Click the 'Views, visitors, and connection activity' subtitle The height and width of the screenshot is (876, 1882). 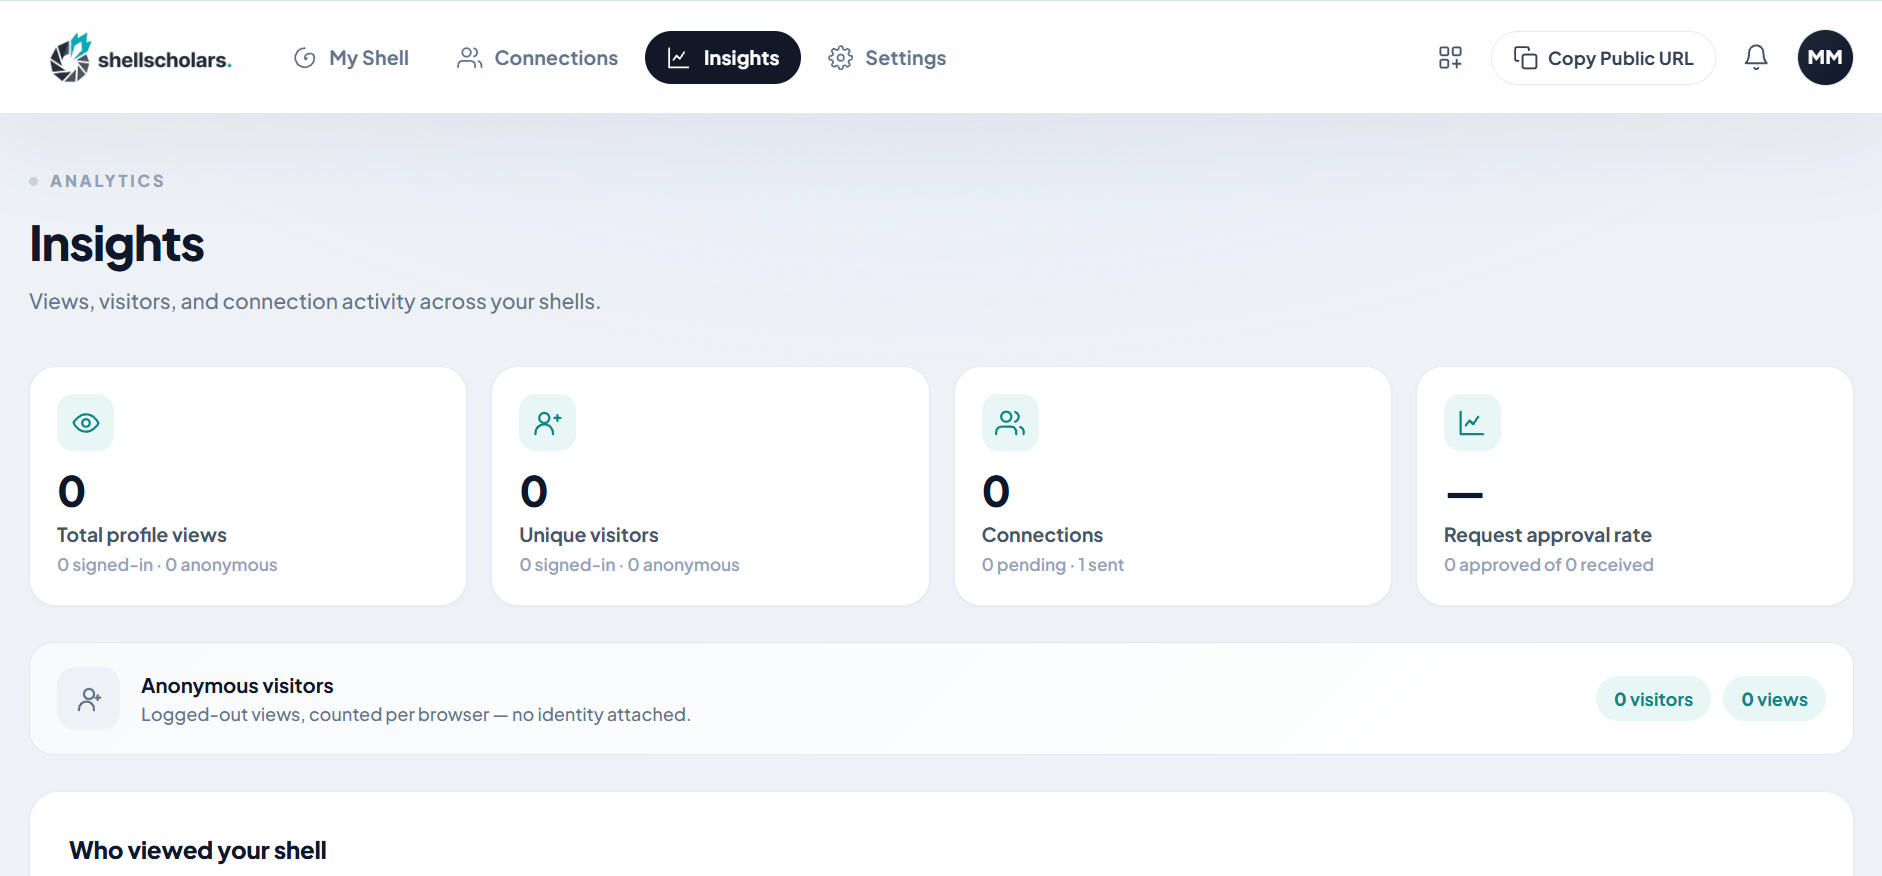315,301
